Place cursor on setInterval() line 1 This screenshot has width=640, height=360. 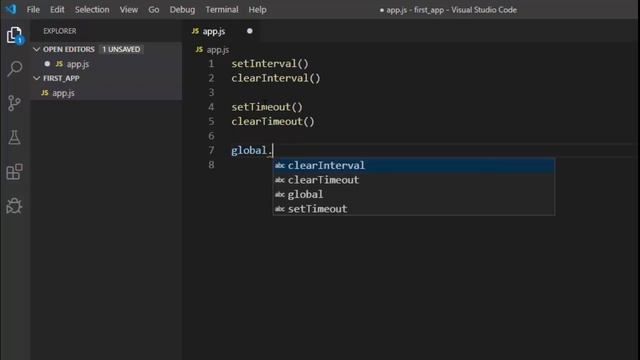click(x=270, y=64)
